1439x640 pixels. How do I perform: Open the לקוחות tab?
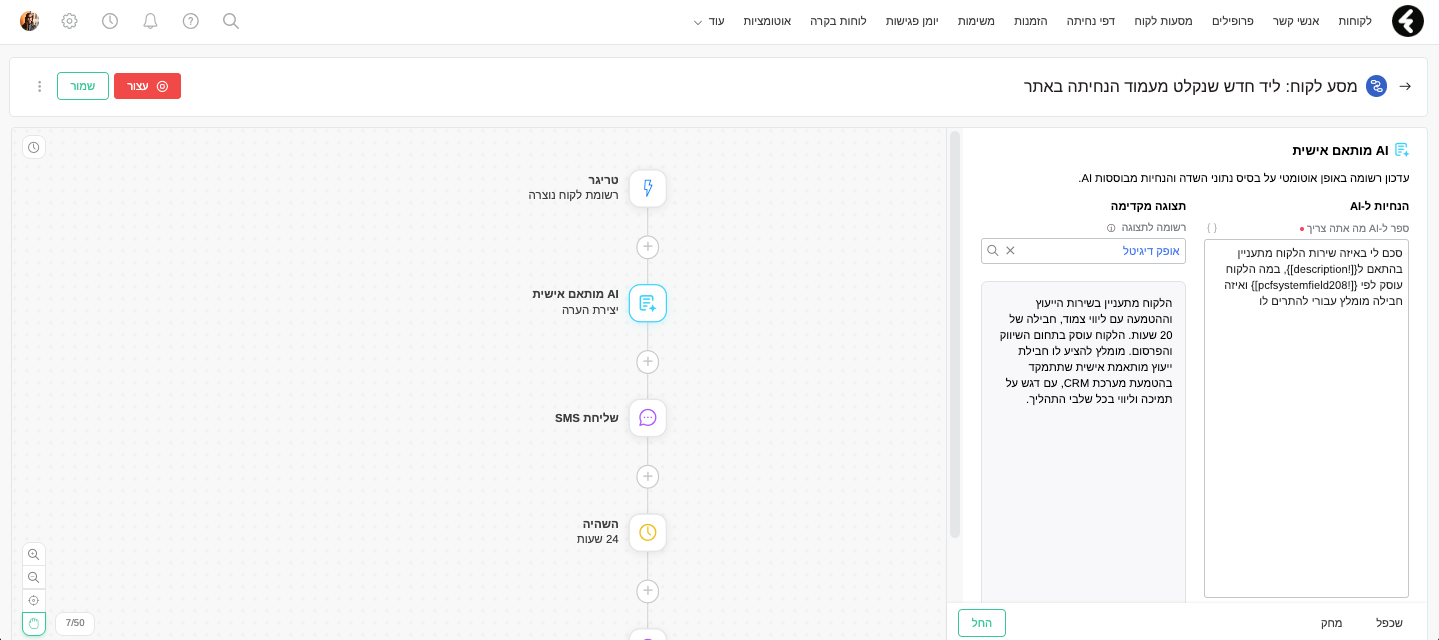click(1355, 21)
